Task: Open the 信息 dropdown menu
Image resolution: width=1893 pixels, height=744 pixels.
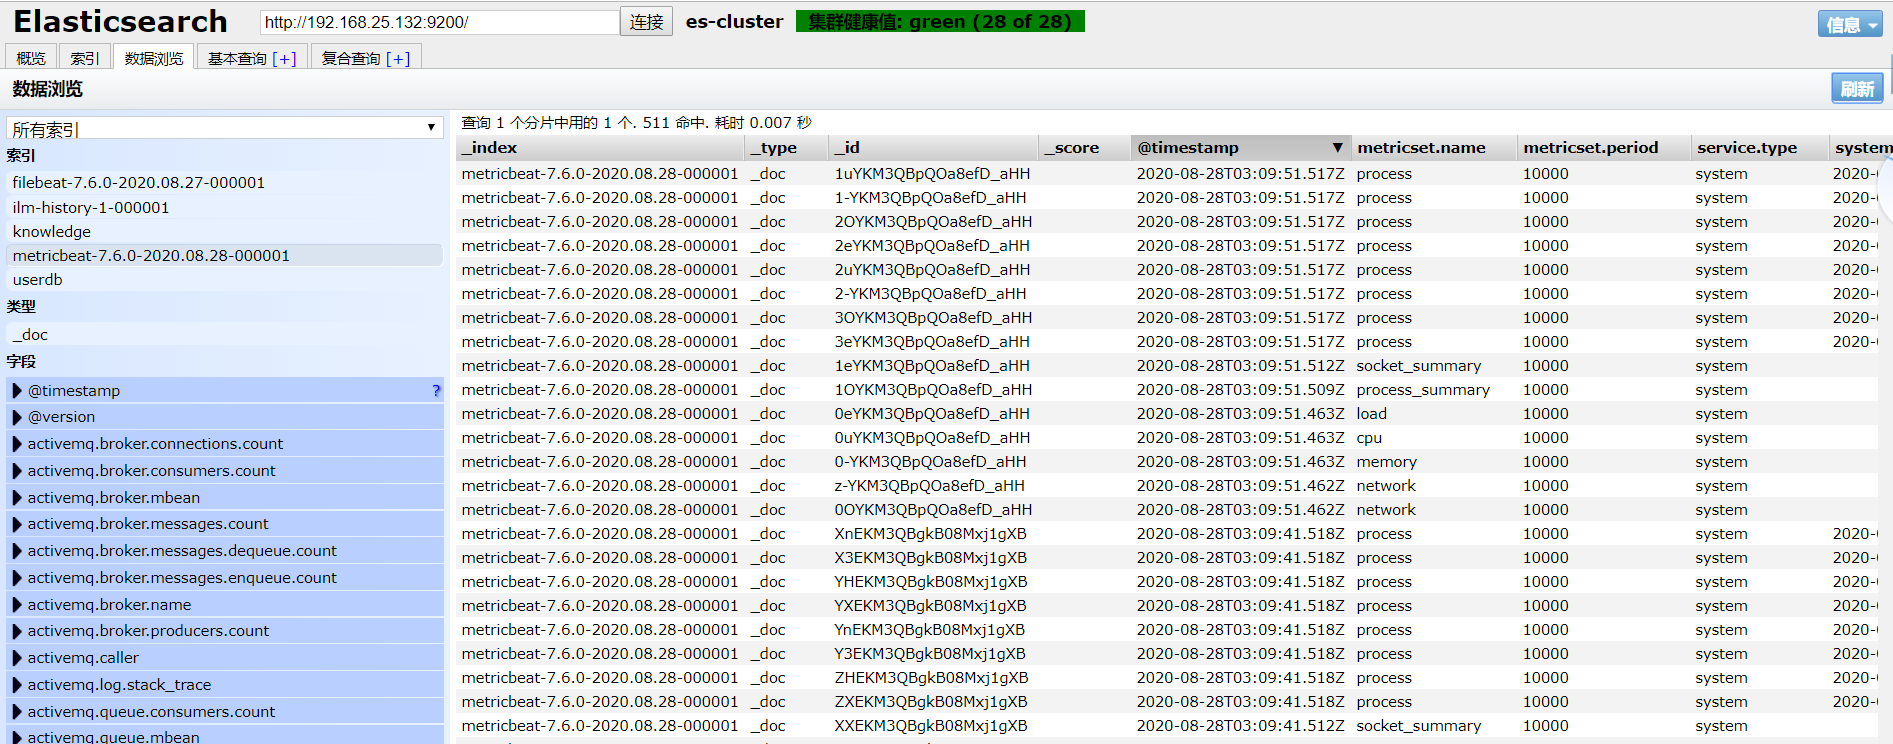Action: tap(1851, 24)
